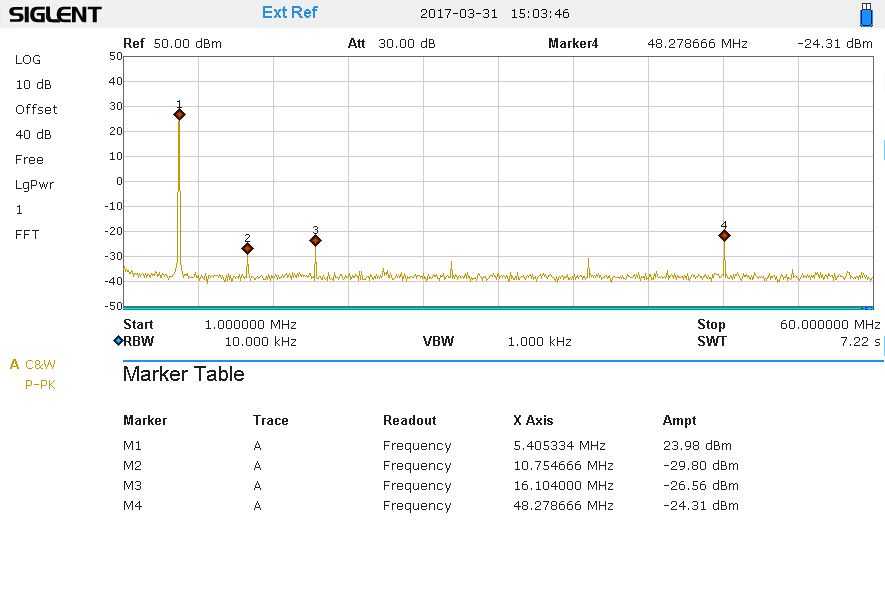Screen dimensions: 885x600
Task: Click the X Axis column header
Action: coord(533,421)
